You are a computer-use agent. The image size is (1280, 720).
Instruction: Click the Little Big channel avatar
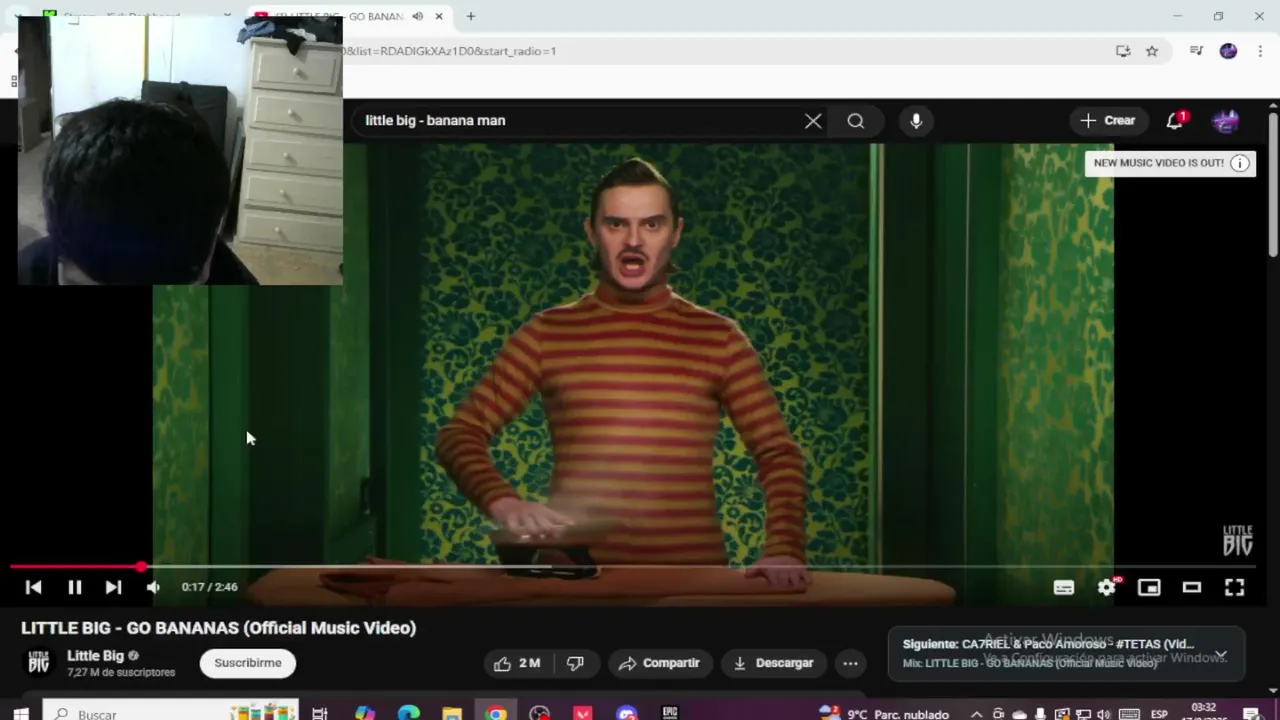38,662
